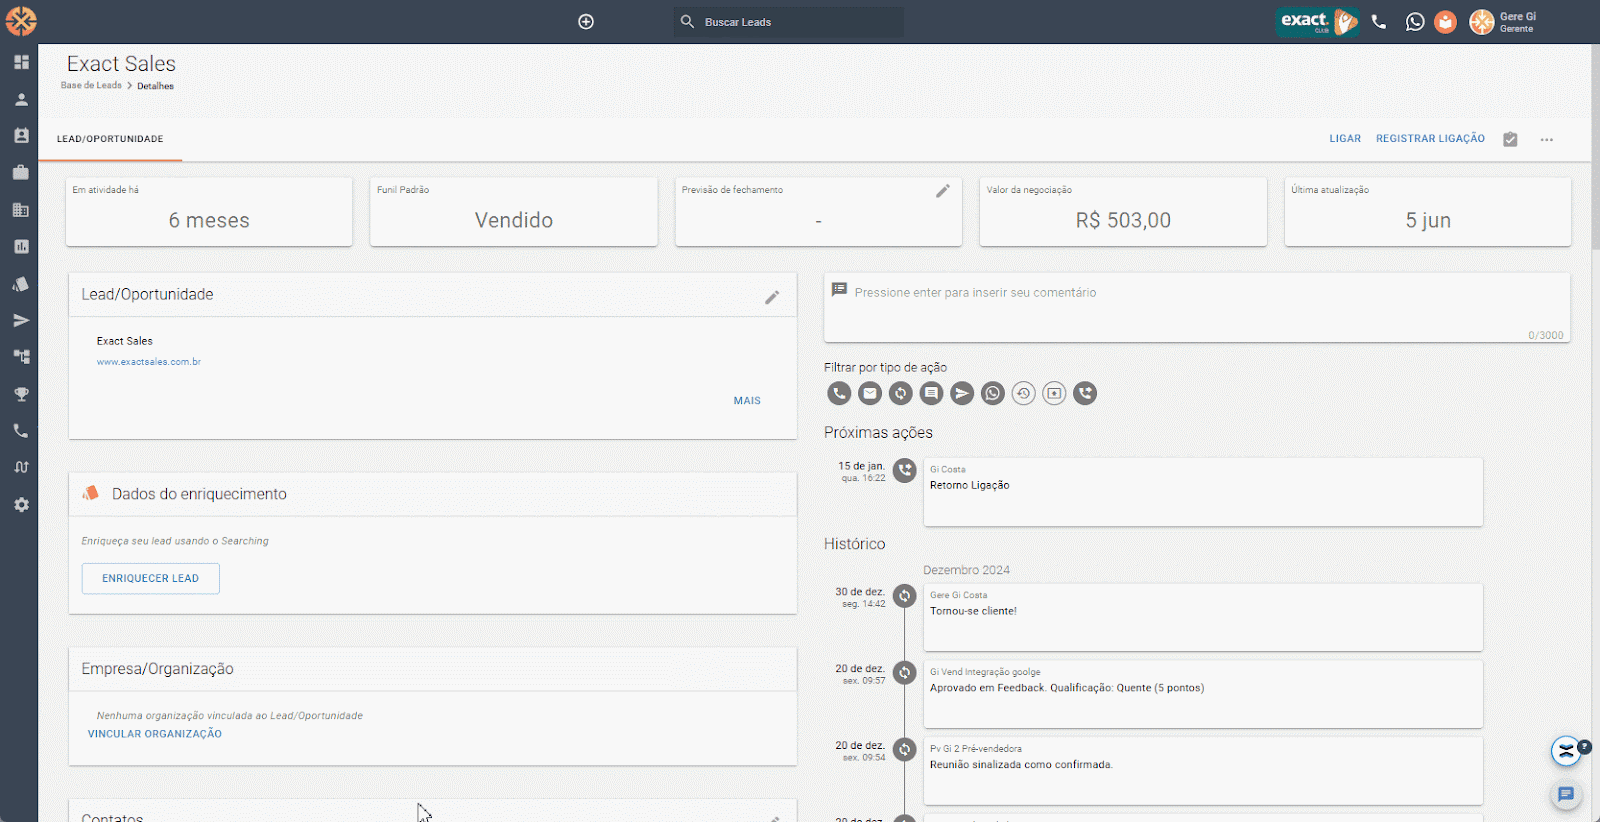Click REGISTRAR LIGAÇÃO
This screenshot has height=822, width=1600.
[1430, 139]
